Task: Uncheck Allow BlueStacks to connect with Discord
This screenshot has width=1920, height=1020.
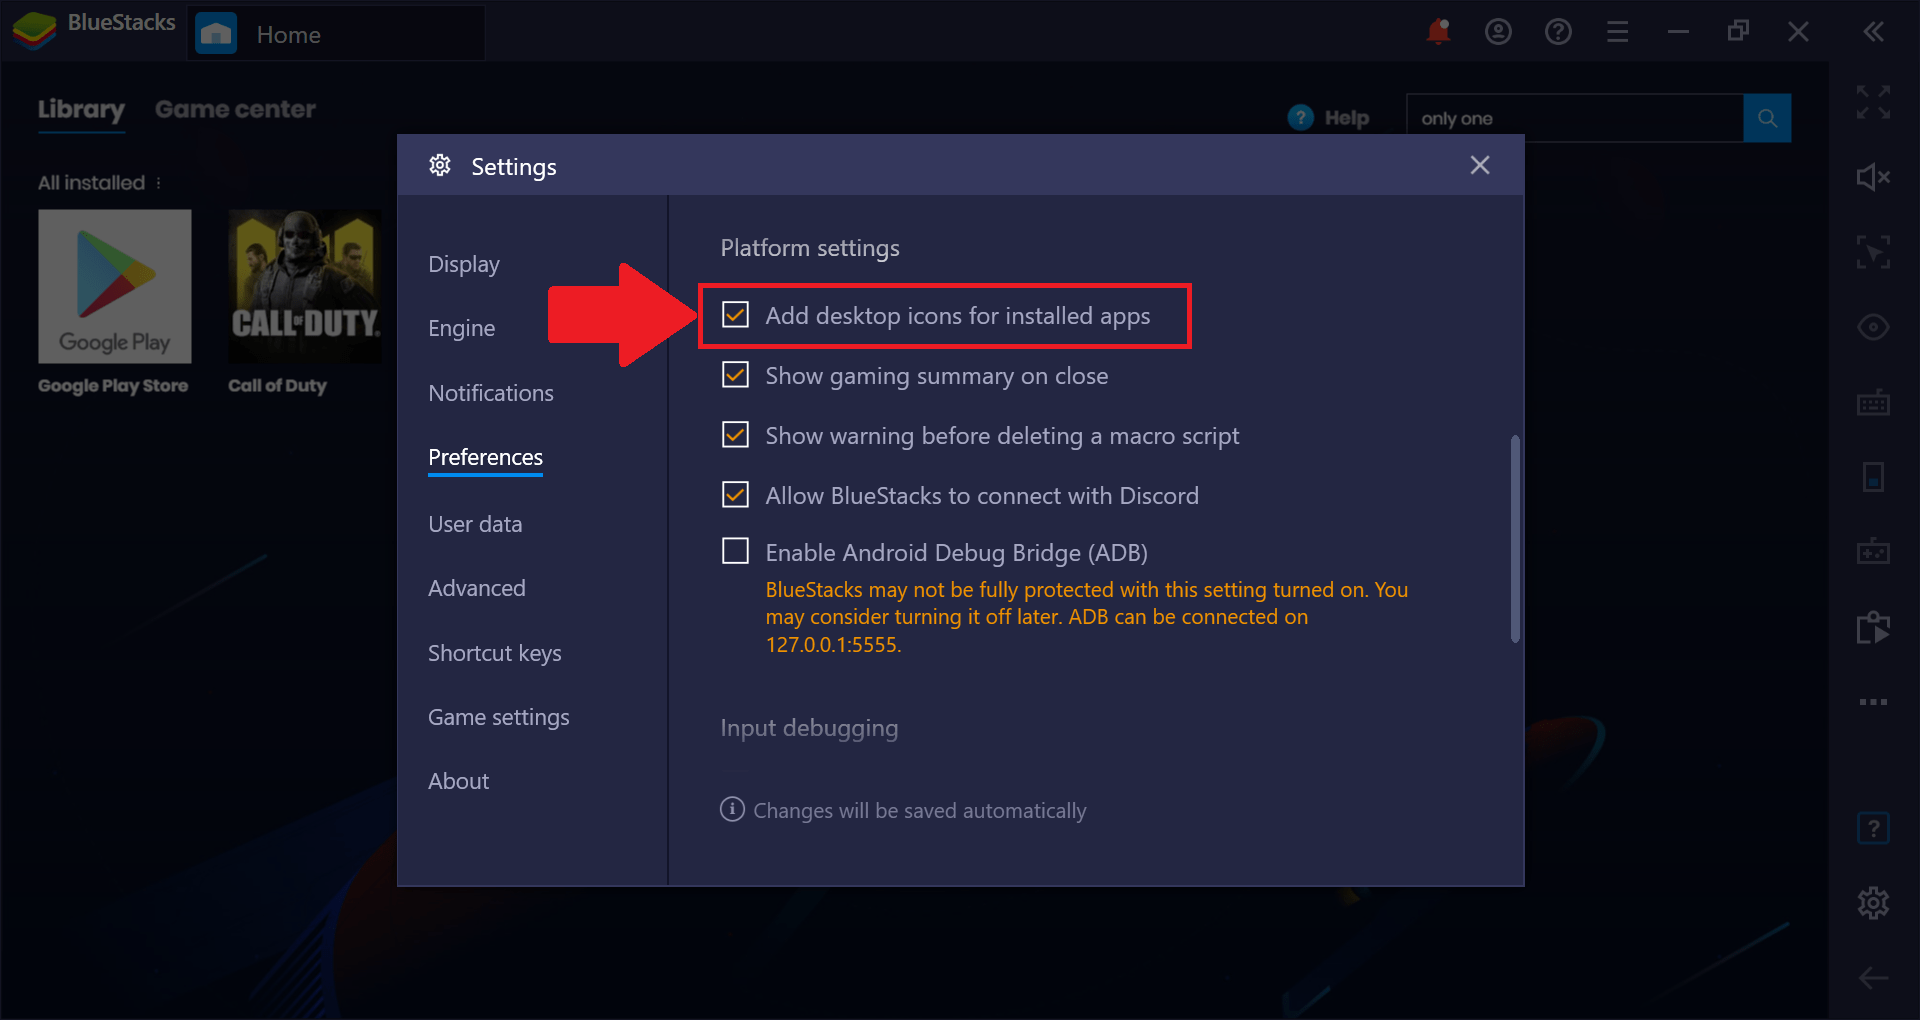Action: click(735, 495)
